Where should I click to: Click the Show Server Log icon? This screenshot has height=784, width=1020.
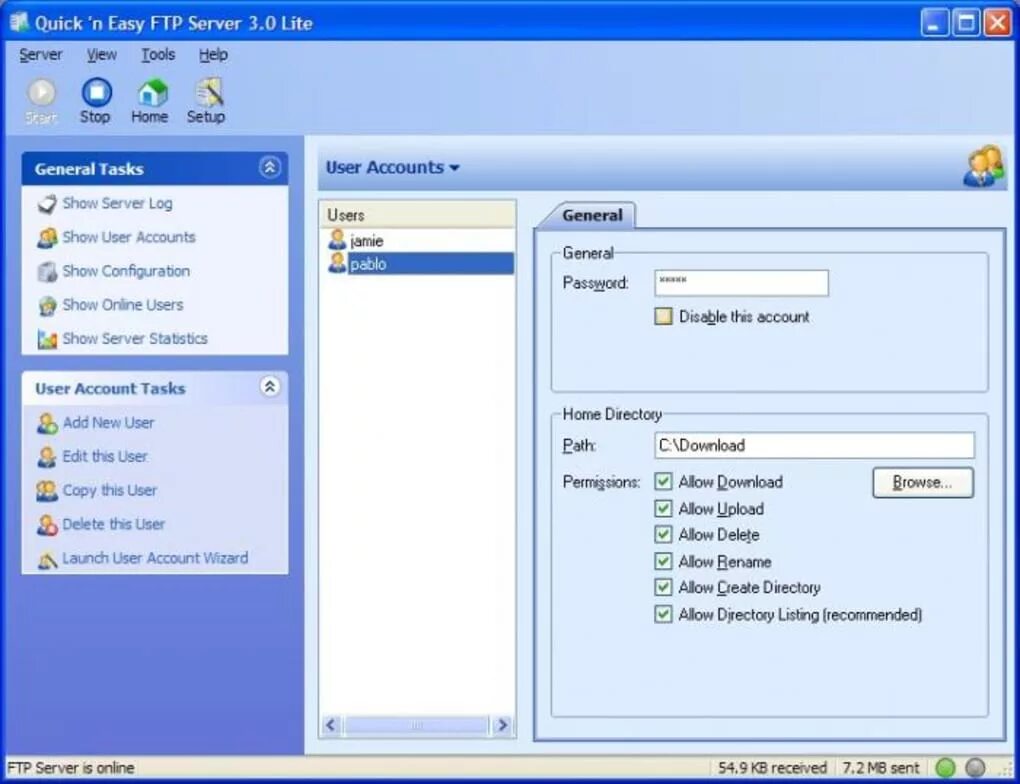click(47, 204)
